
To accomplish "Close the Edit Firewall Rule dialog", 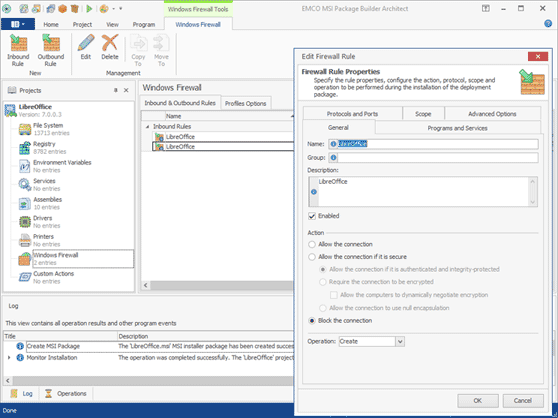I will click(x=538, y=57).
